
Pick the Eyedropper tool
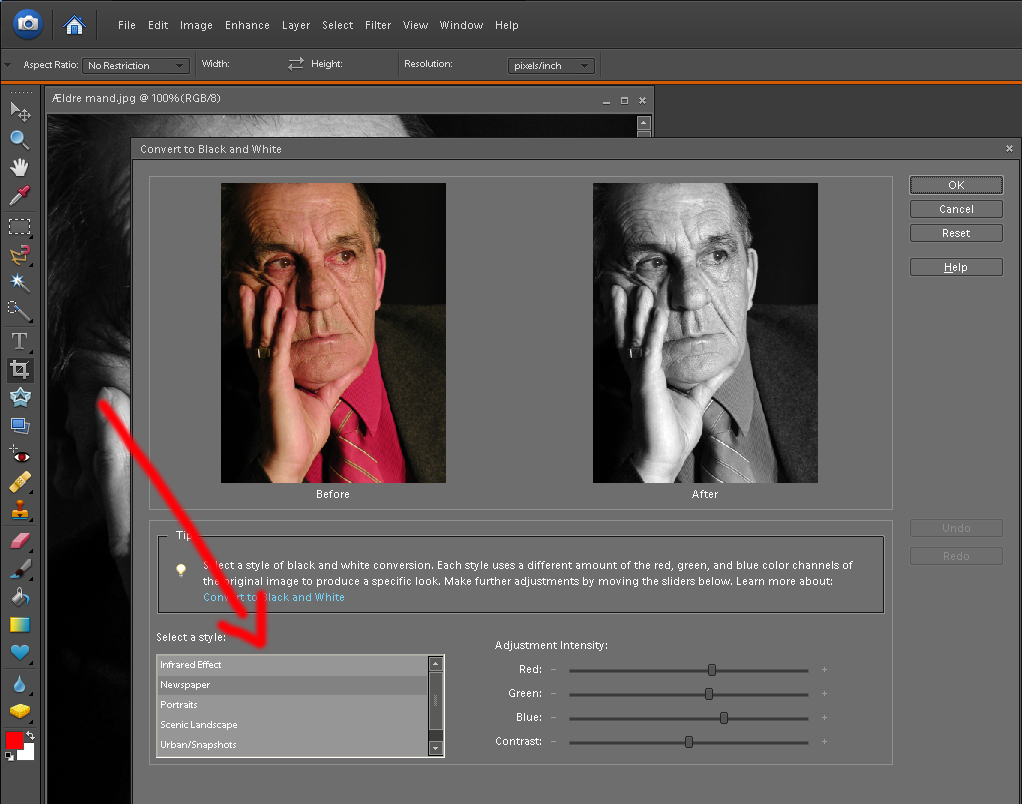tap(19, 195)
